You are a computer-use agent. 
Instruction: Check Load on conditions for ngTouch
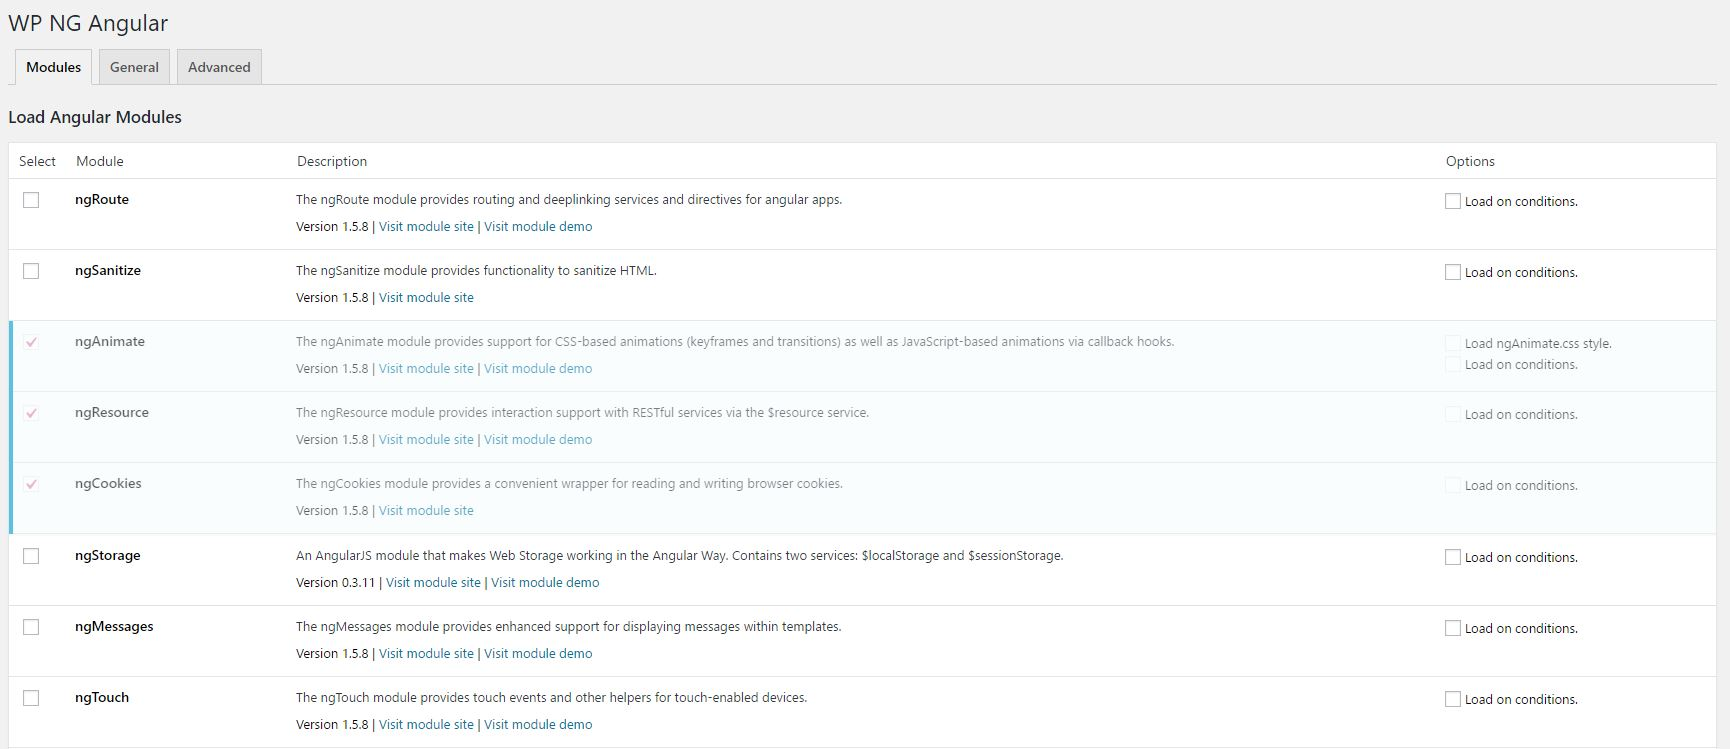tap(1453, 699)
